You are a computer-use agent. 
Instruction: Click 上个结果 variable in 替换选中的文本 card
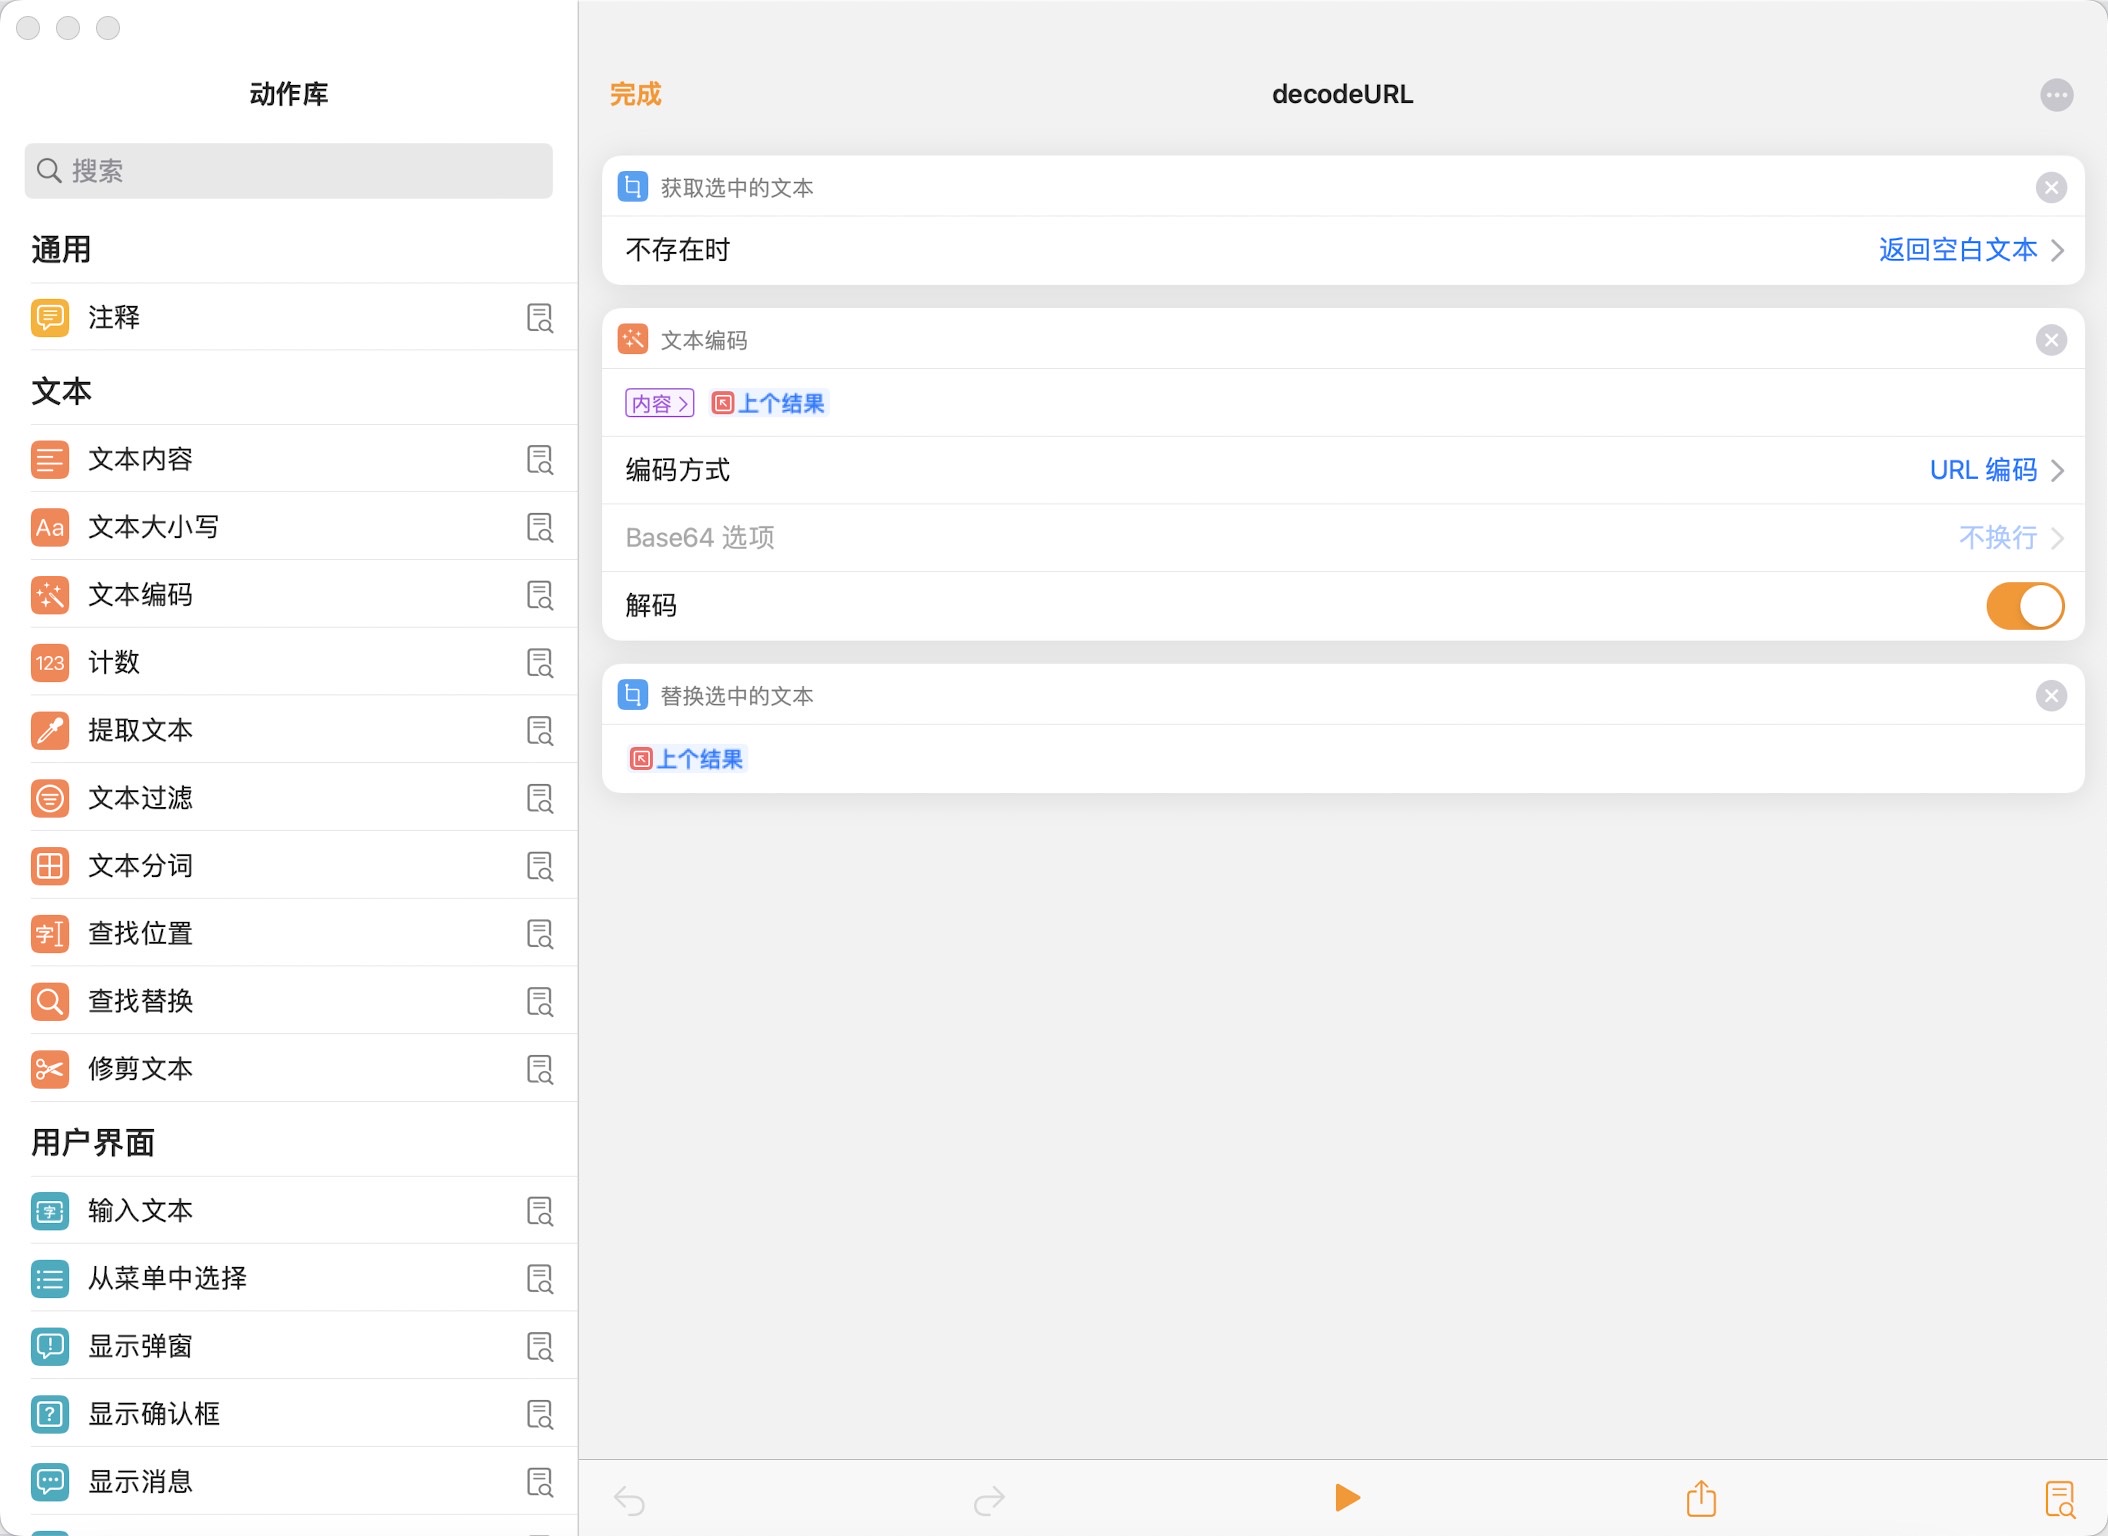(x=687, y=759)
